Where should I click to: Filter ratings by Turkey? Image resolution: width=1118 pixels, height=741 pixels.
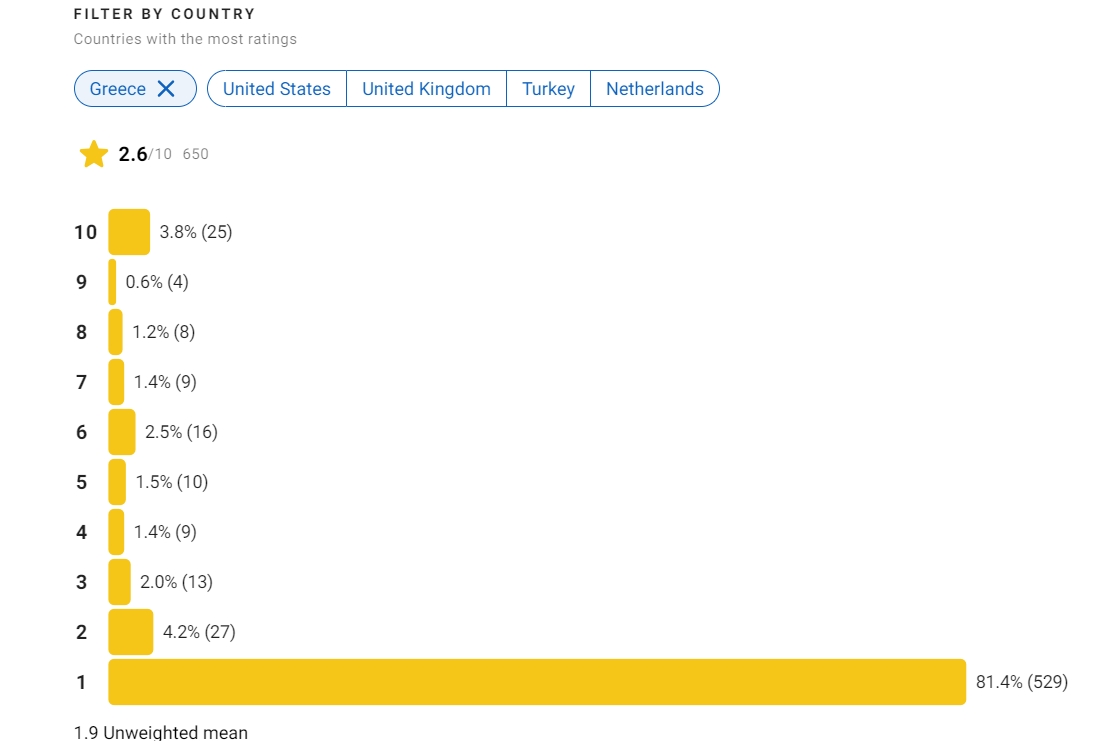[x=548, y=89]
